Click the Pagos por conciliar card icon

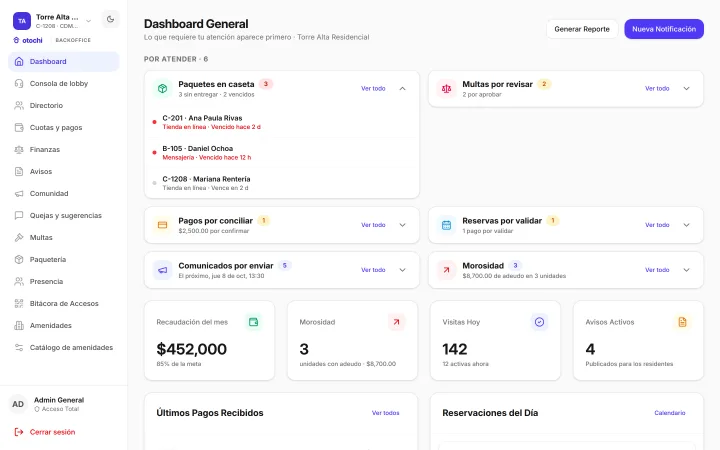click(163, 225)
